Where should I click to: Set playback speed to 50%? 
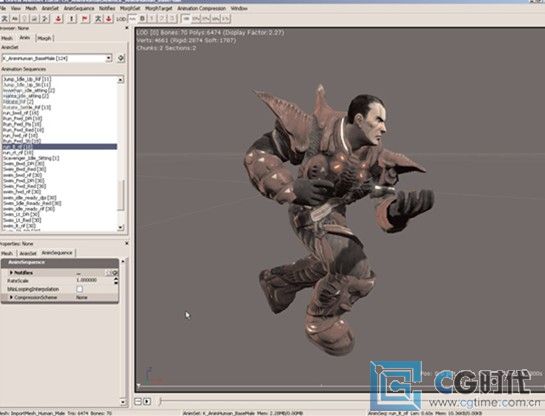click(x=196, y=19)
